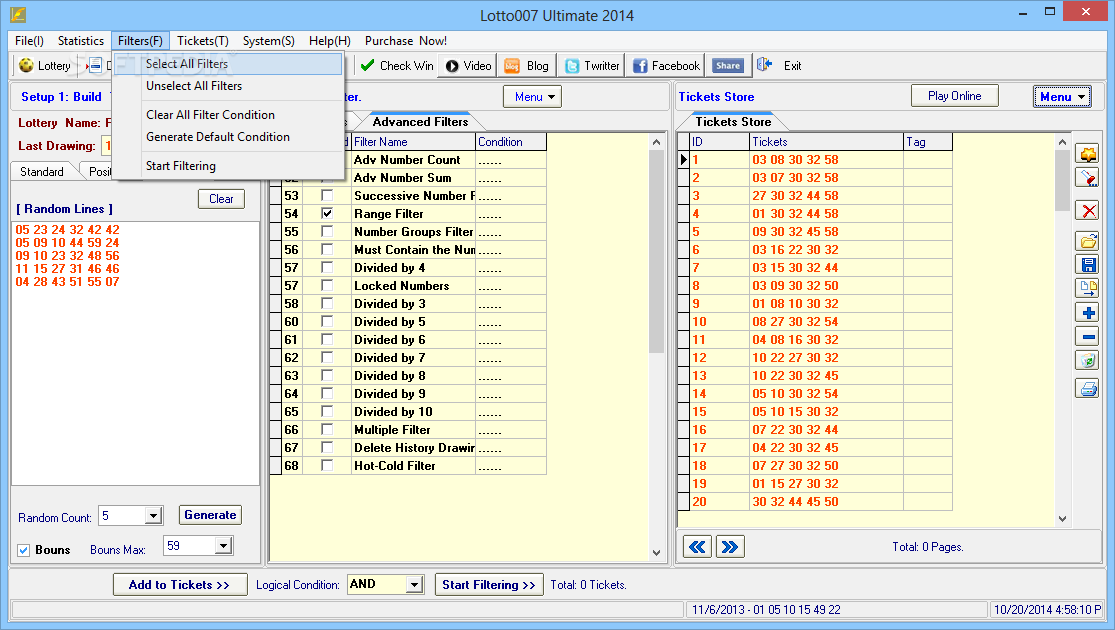Click the copy documents icon in Tickets Store
The image size is (1115, 630).
pyautogui.click(x=1087, y=289)
